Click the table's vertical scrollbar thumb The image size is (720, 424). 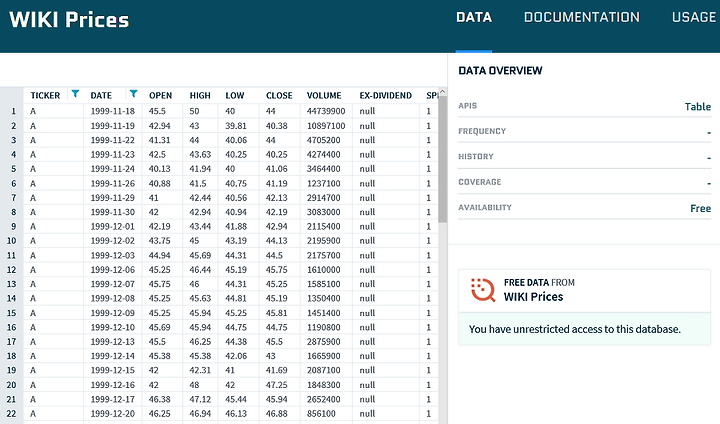point(443,159)
